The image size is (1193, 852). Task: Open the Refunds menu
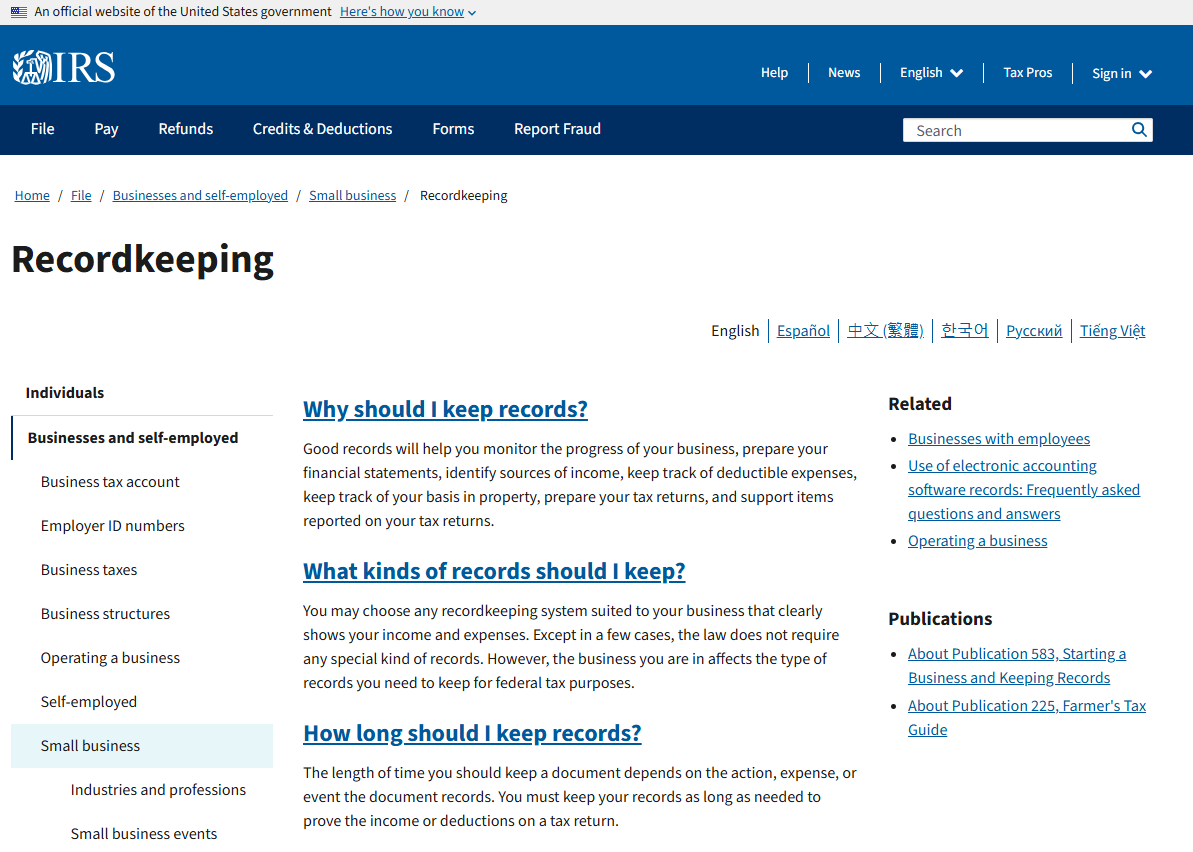click(186, 129)
